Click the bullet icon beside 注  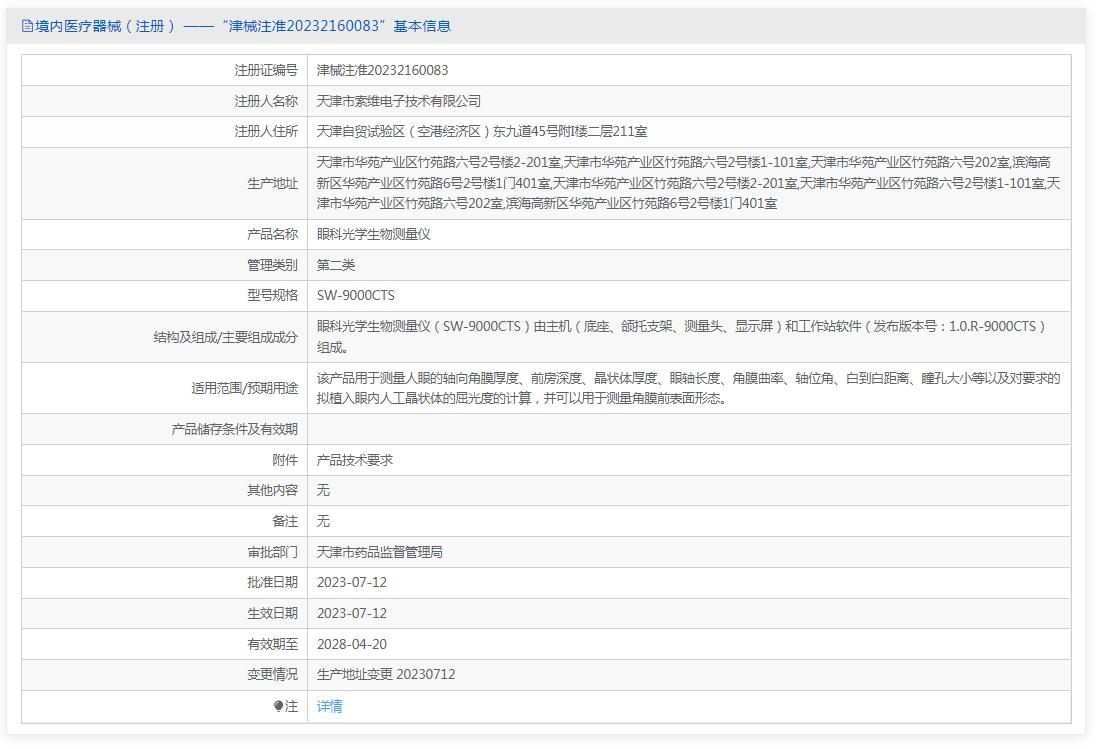[278, 706]
